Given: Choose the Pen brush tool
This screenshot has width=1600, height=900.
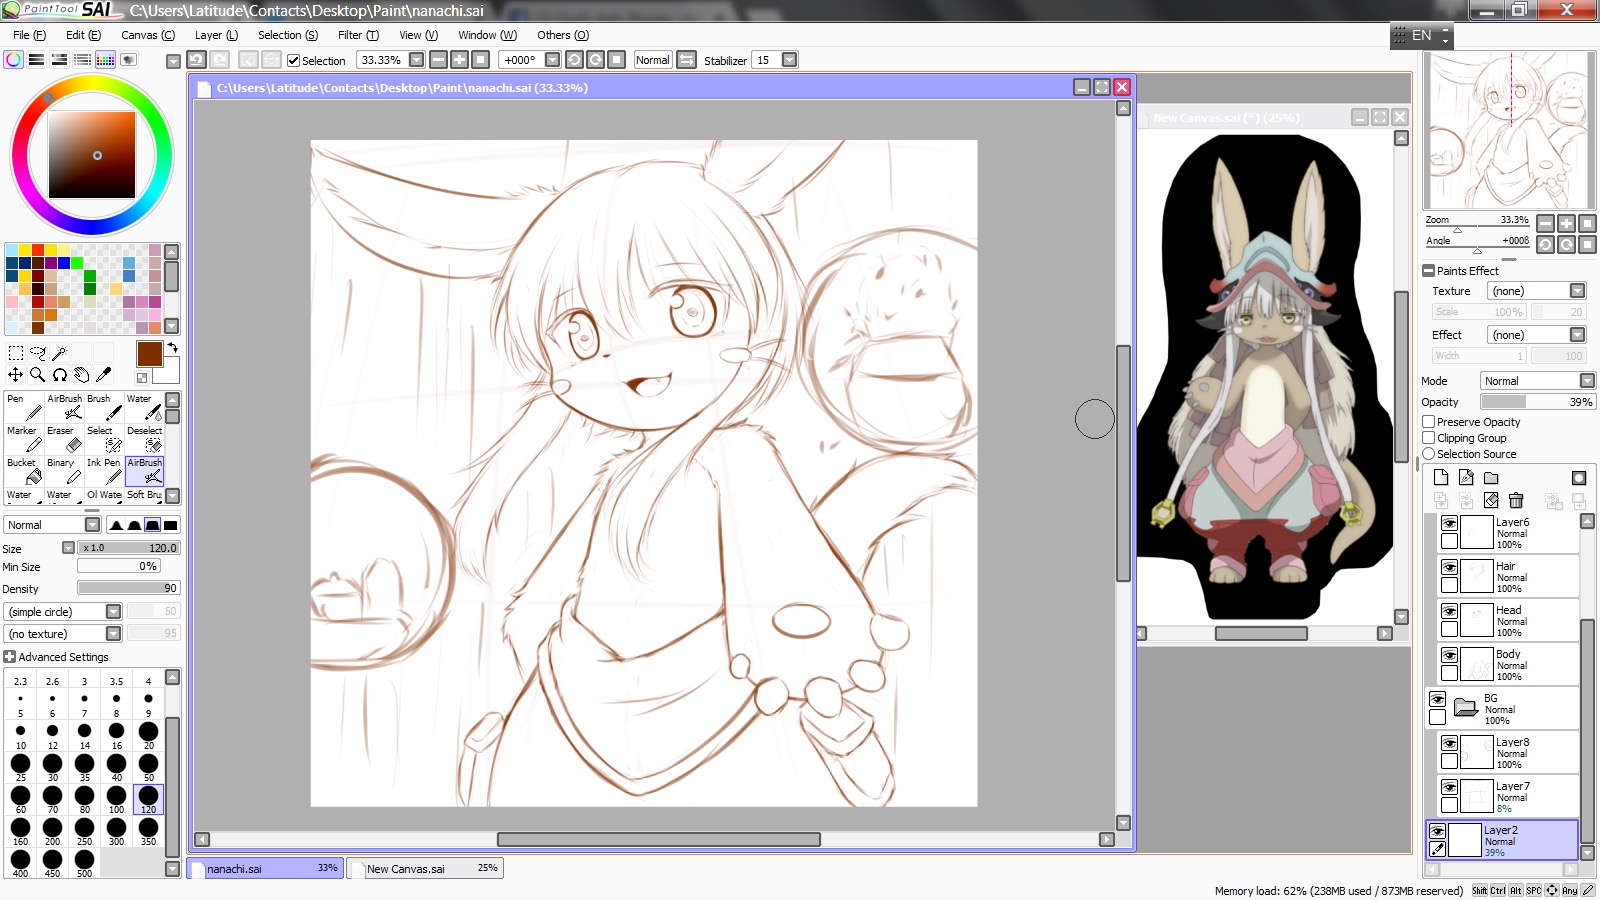Looking at the screenshot, I should click(24, 407).
